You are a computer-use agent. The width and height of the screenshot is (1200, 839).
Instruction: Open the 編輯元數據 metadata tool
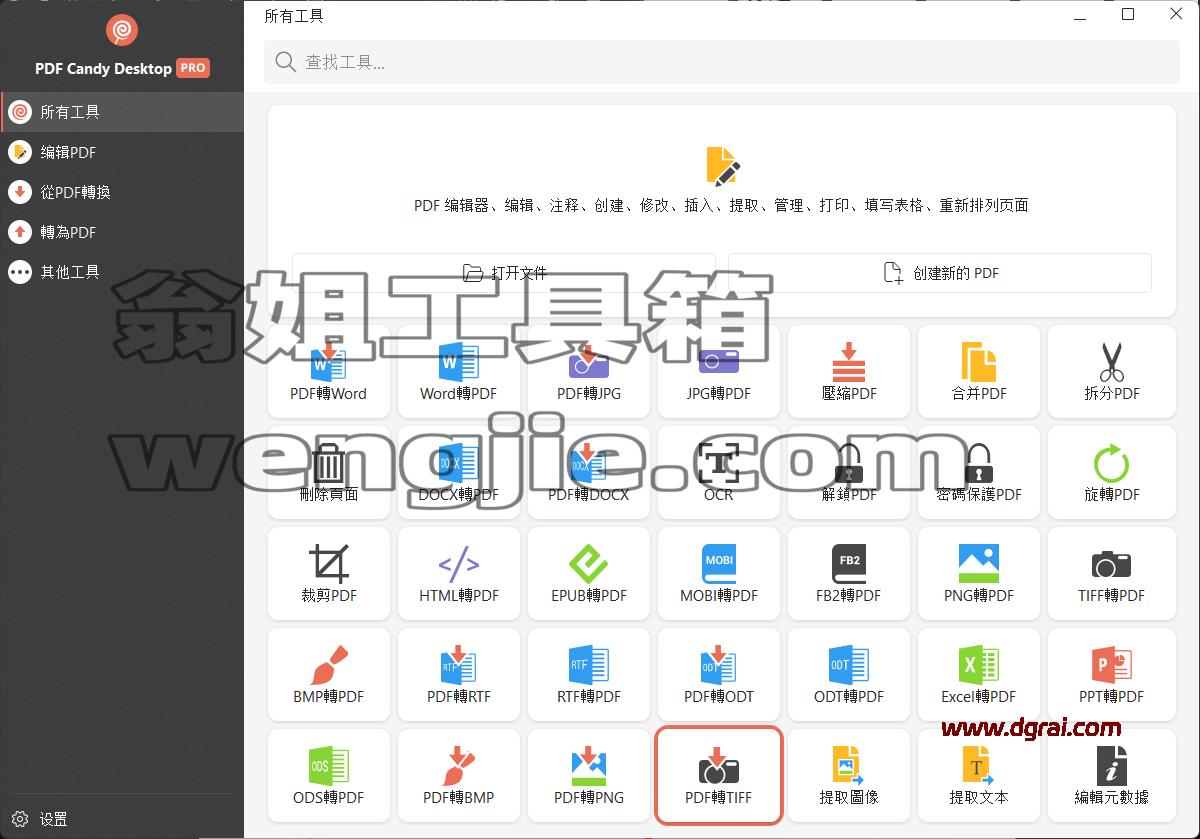coord(1111,775)
